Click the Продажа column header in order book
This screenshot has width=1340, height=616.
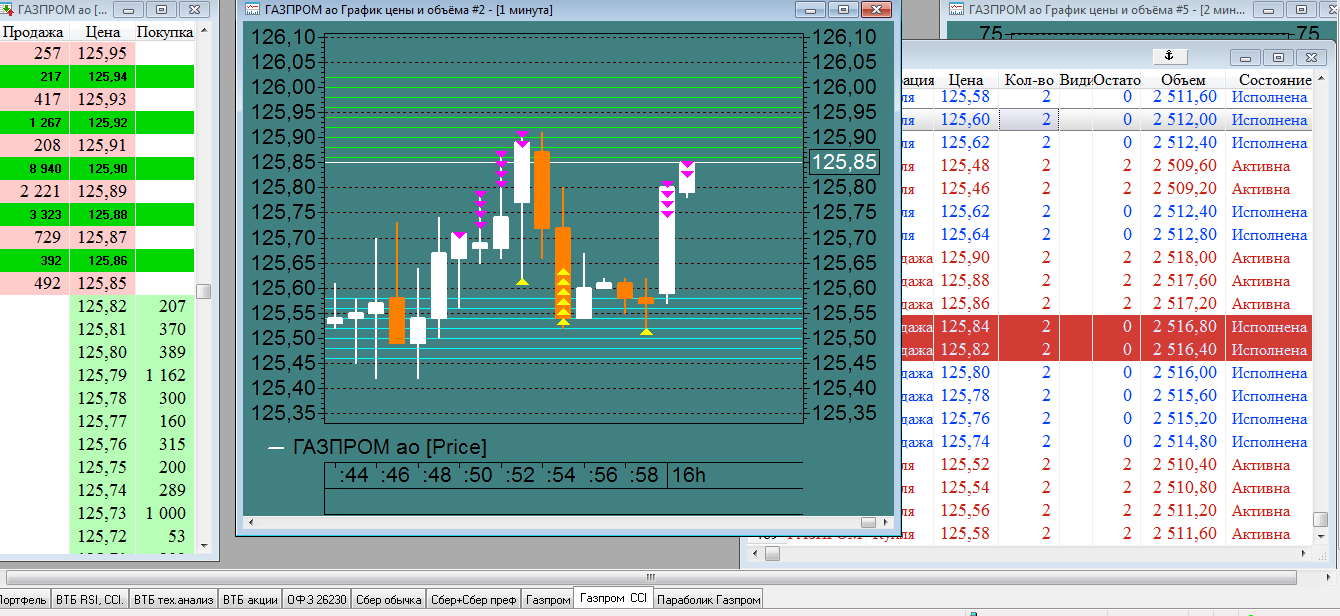click(x=33, y=32)
